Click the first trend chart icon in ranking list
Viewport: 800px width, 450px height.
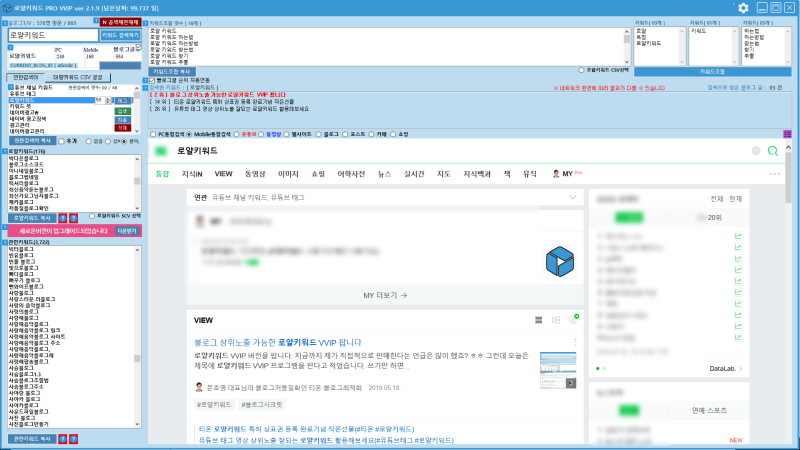[x=738, y=236]
